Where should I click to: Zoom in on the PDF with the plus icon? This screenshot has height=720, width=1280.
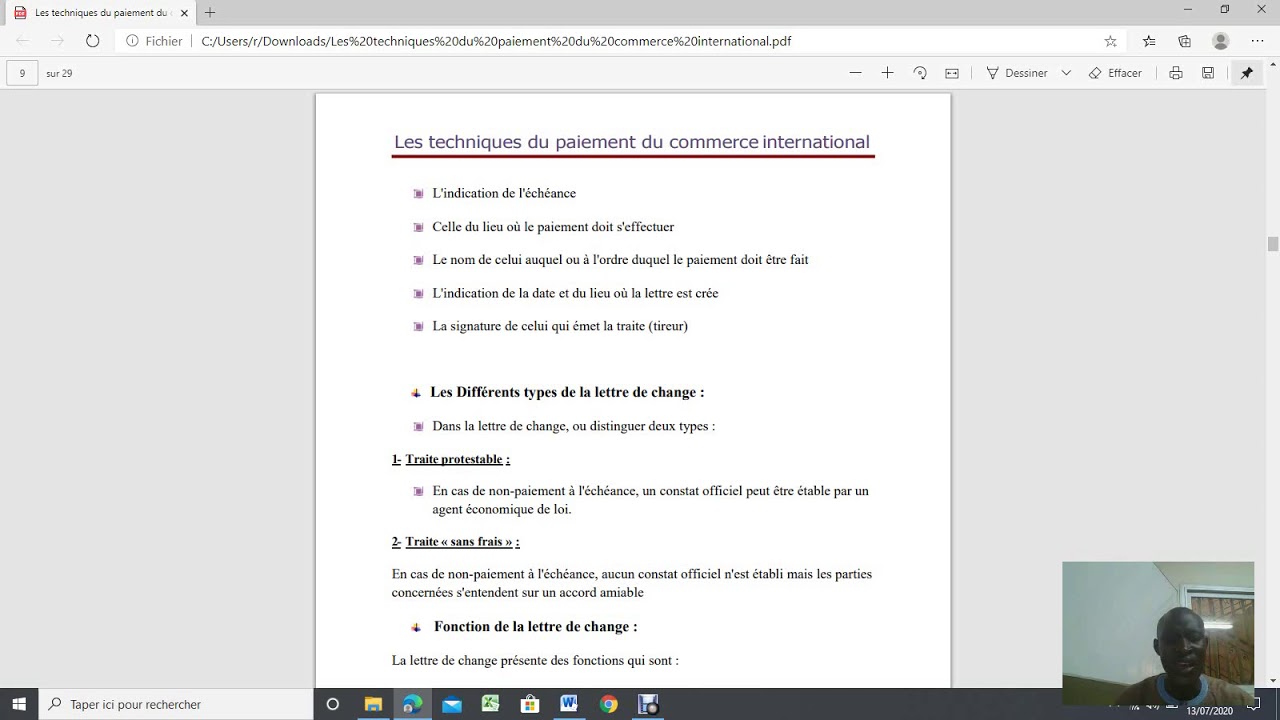pyautogui.click(x=887, y=73)
